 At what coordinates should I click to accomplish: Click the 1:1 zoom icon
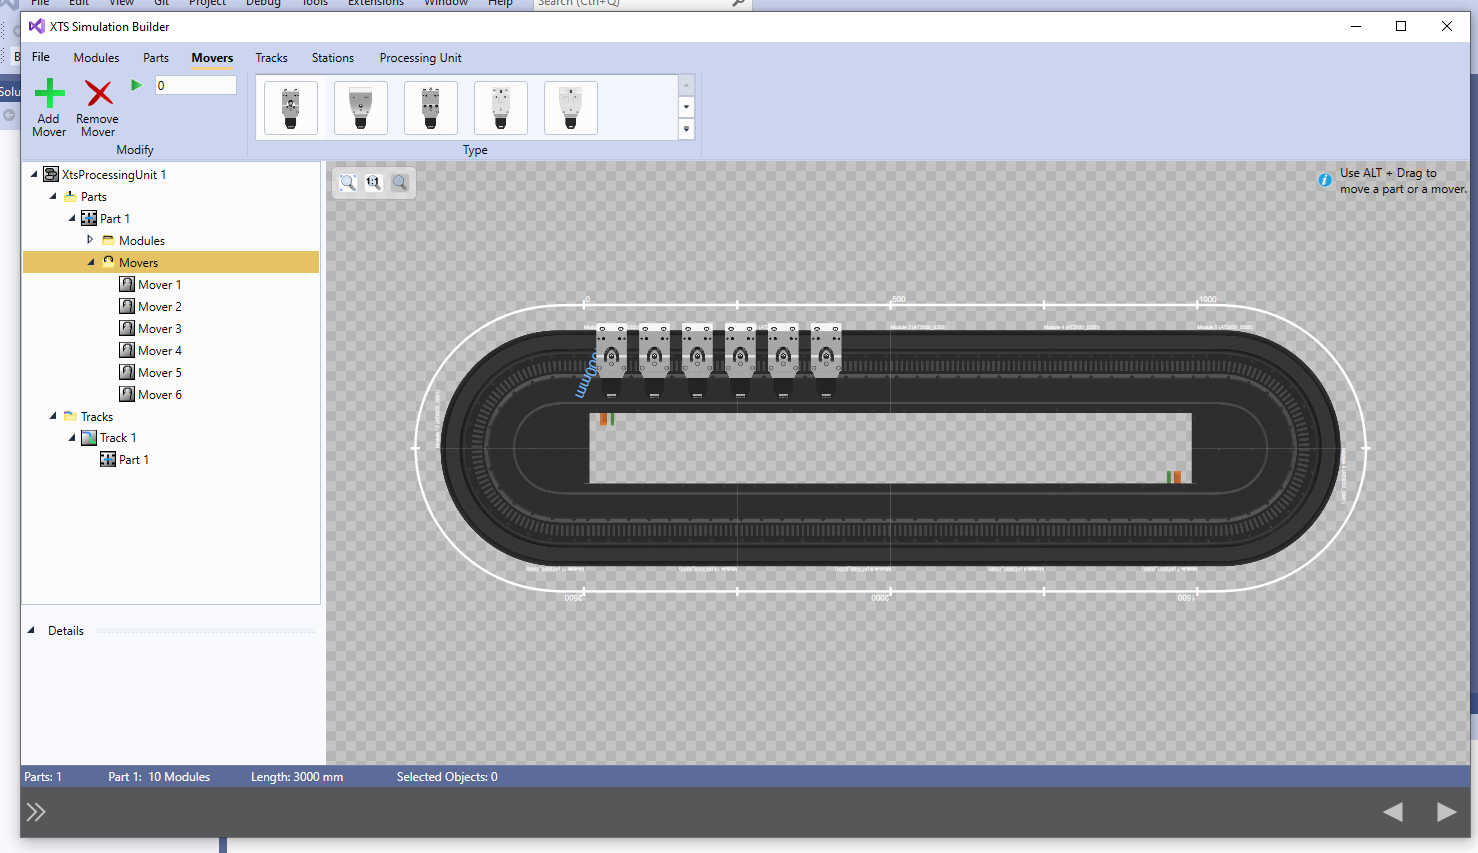pyautogui.click(x=373, y=182)
